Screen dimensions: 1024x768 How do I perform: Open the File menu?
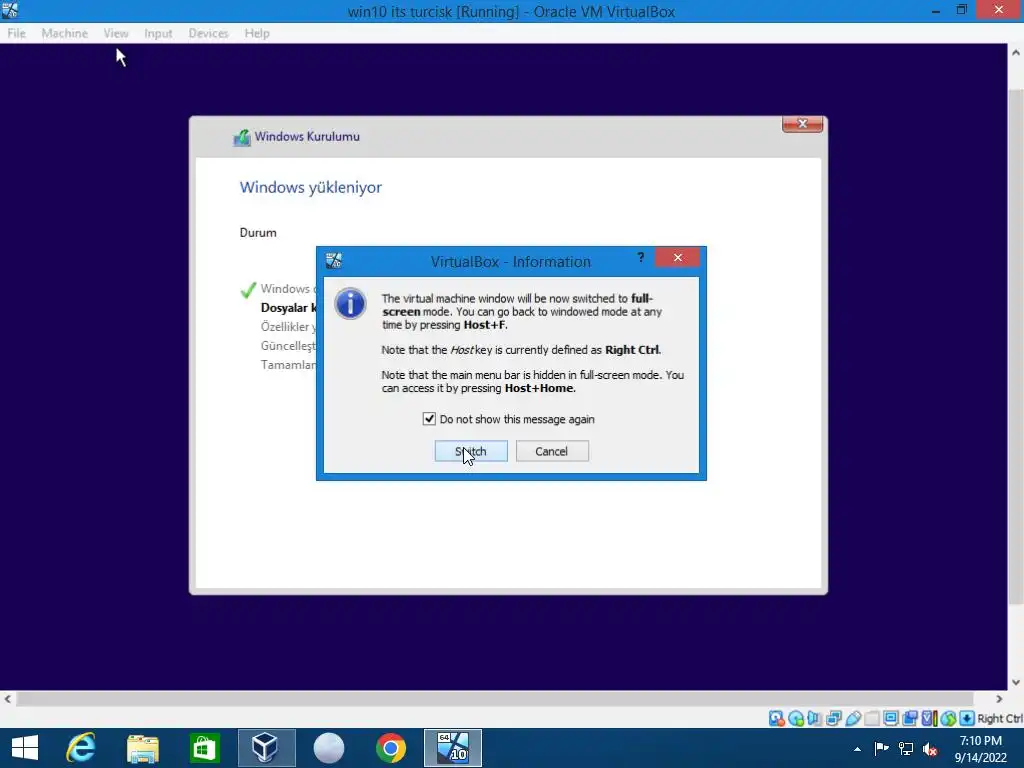point(16,33)
